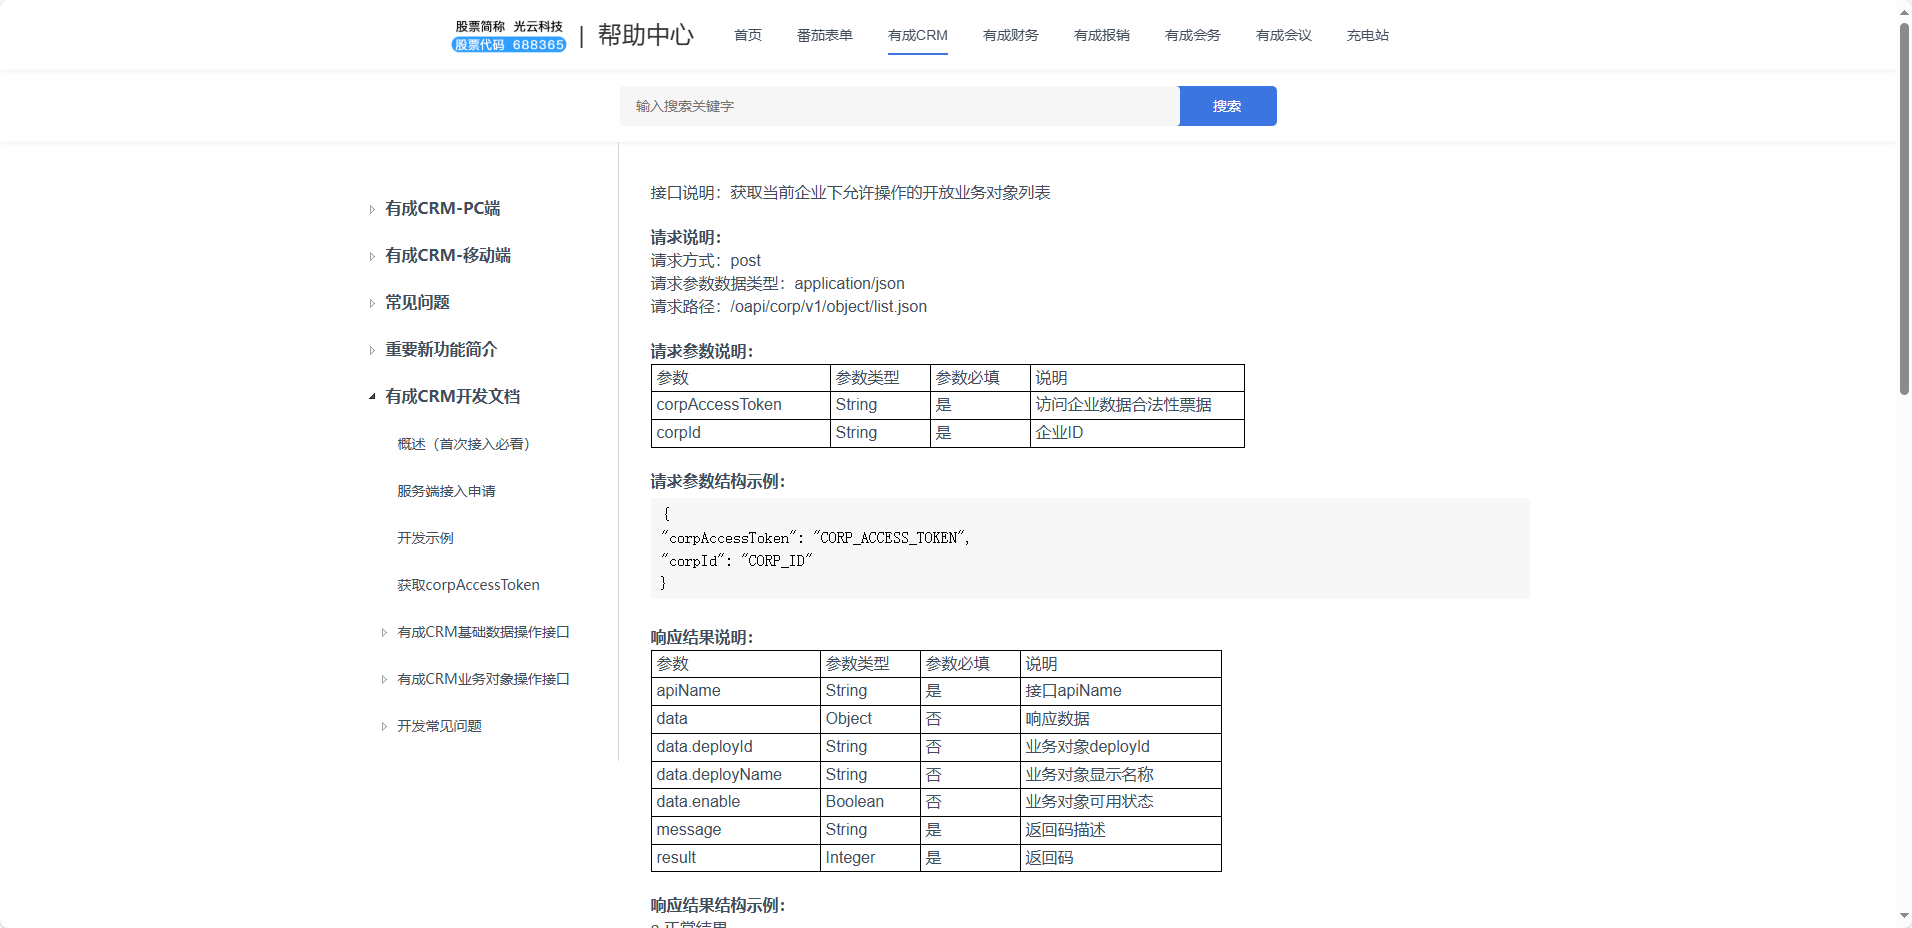Open the 首页 navigation tab
Image resolution: width=1912 pixels, height=928 pixels.
(747, 35)
